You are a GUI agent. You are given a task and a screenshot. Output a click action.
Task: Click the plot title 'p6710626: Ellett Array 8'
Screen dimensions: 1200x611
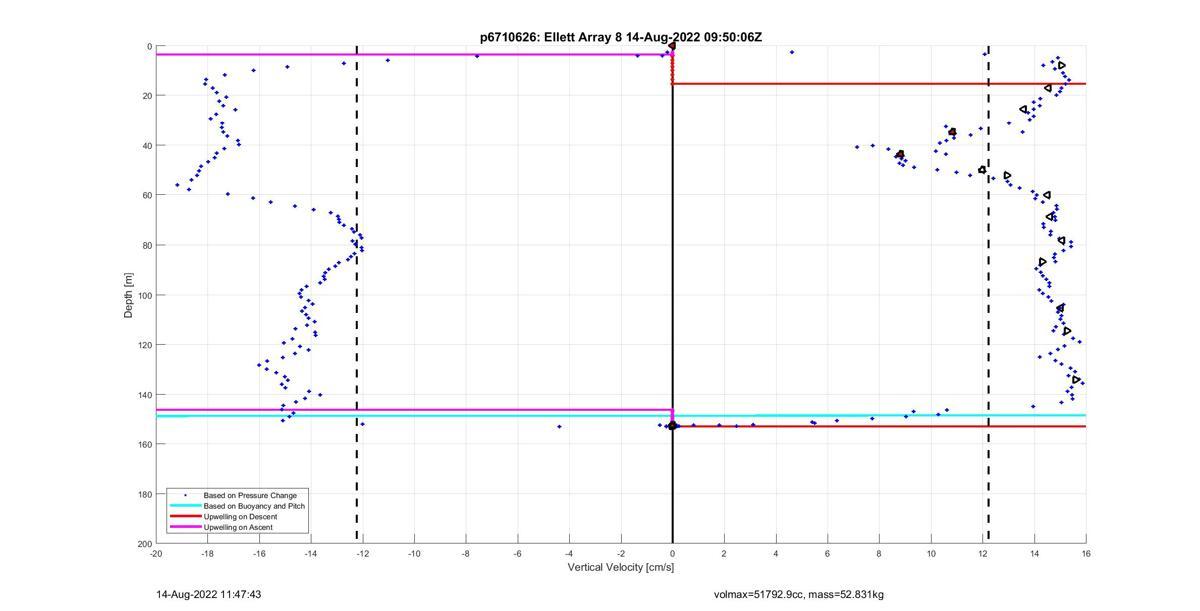(550, 37)
